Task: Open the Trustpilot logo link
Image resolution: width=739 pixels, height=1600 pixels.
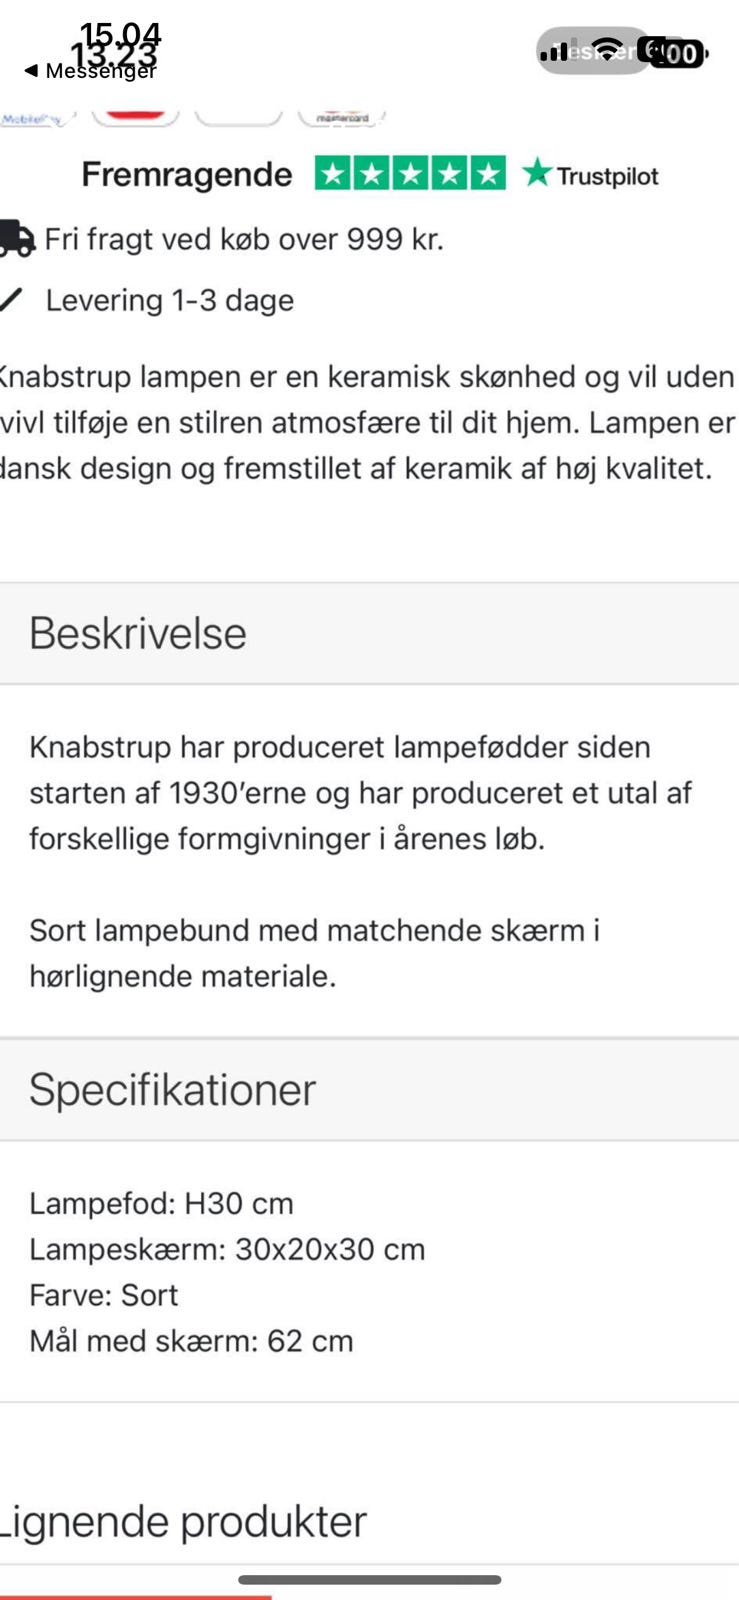Action: [x=591, y=175]
